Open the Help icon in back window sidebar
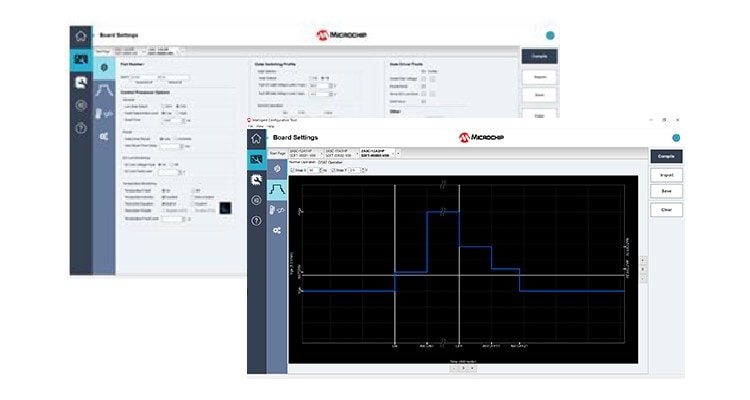 pyautogui.click(x=81, y=128)
